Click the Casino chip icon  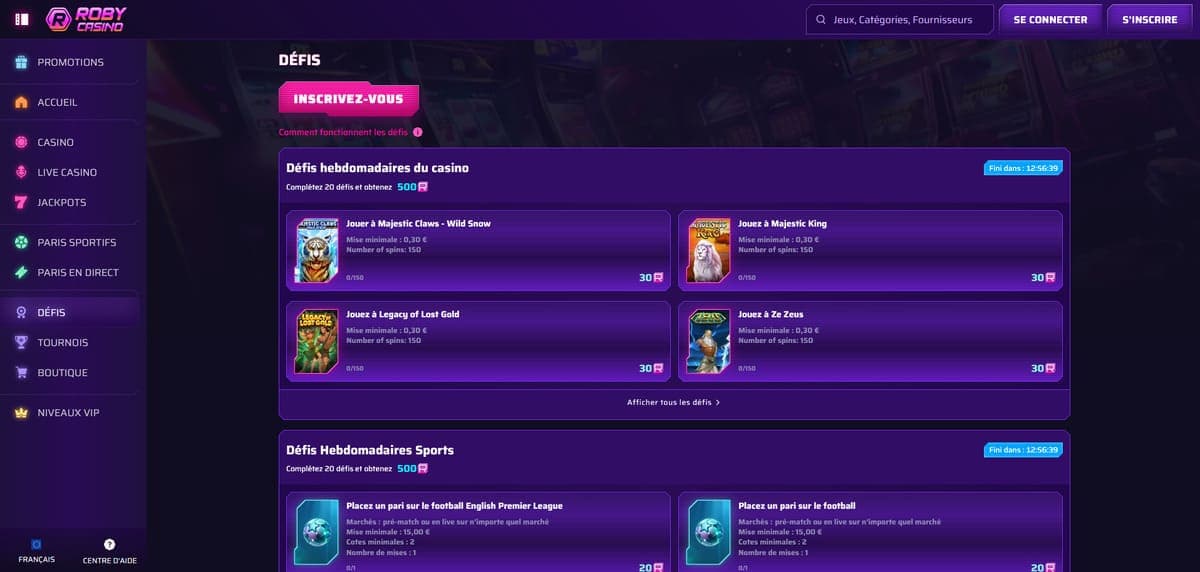21,142
